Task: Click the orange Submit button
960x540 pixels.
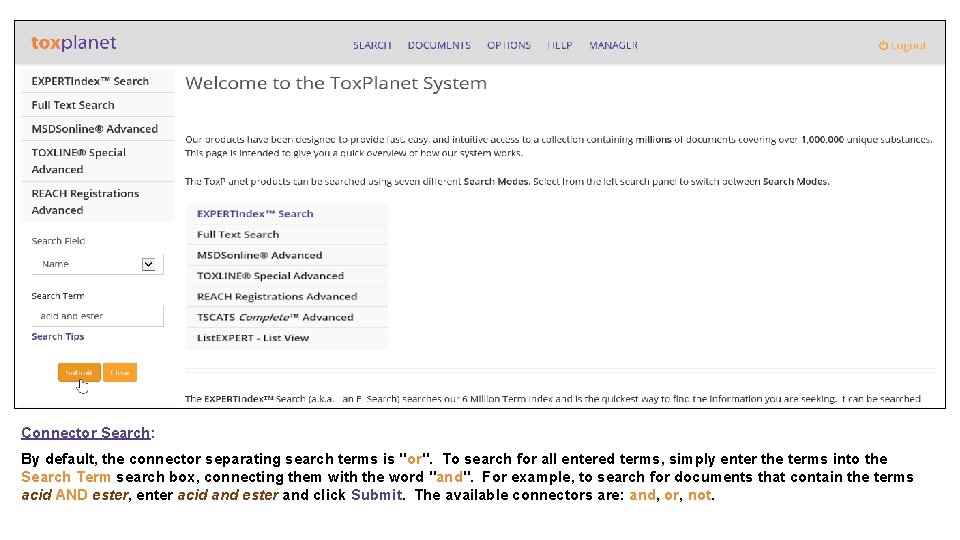Action: [79, 372]
